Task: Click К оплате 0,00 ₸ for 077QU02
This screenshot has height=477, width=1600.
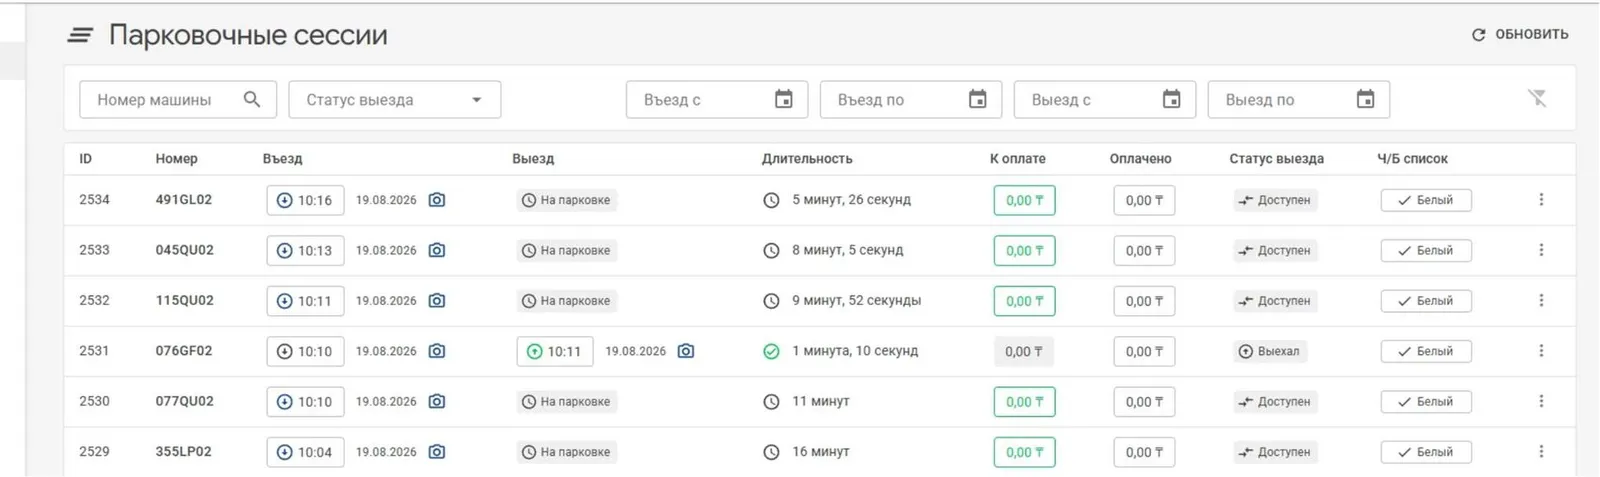Action: pos(1024,401)
